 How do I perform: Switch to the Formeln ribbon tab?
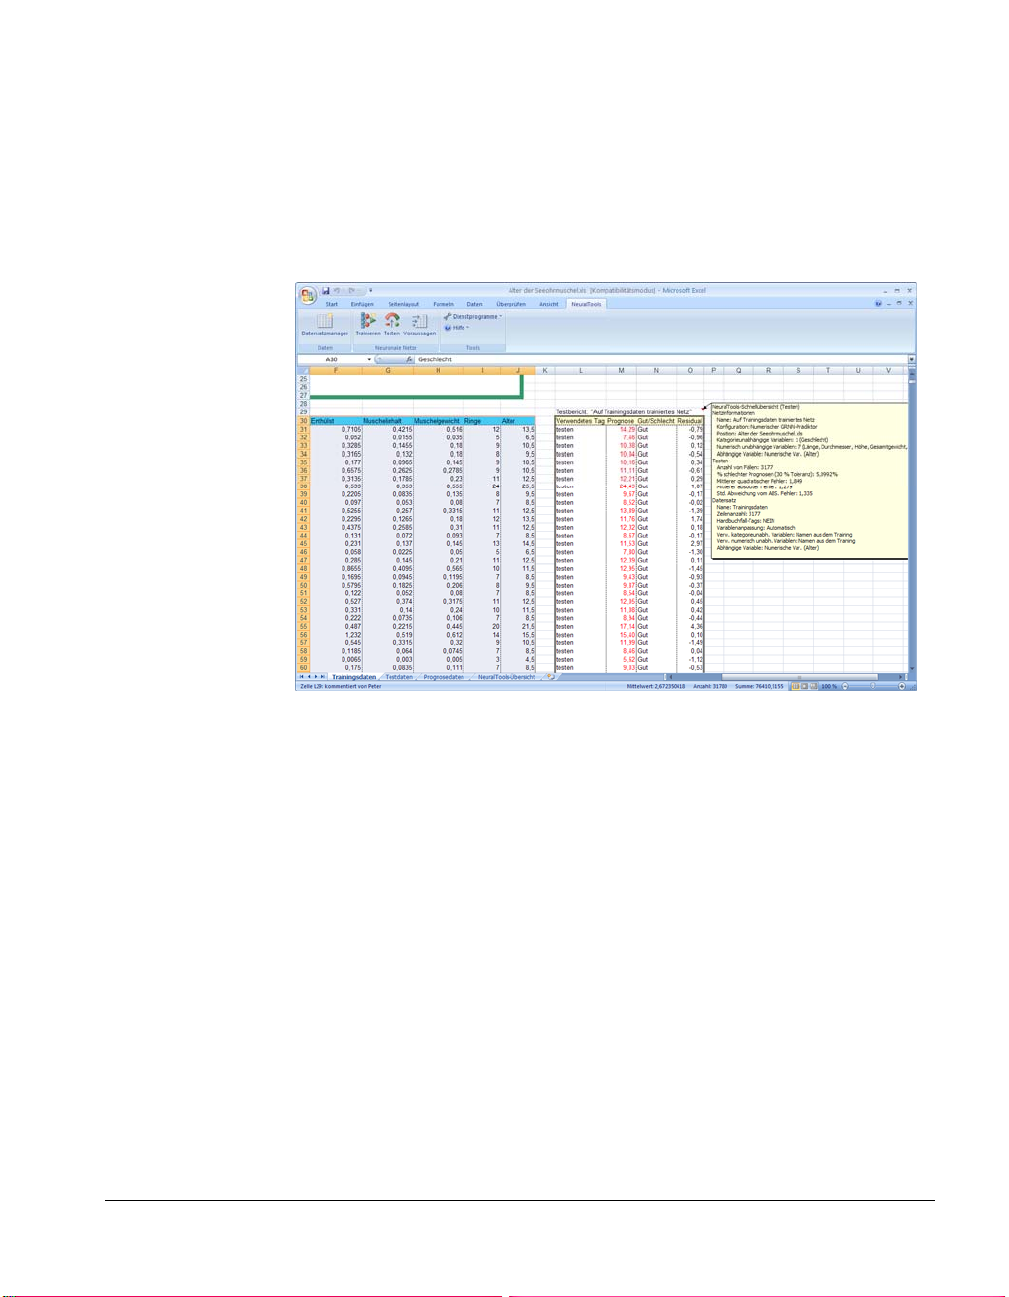click(443, 304)
